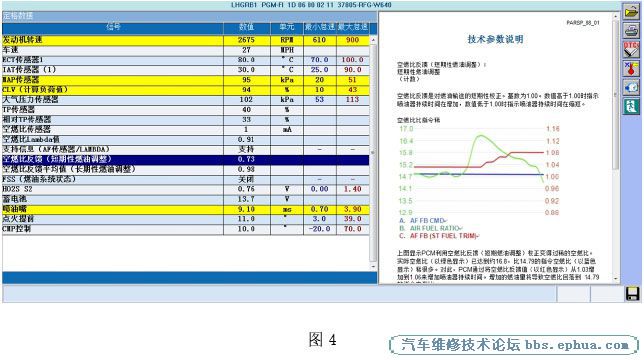The image size is (644, 360).
Task: Click the help panel scroll-up arrow
Action: coord(615,16)
